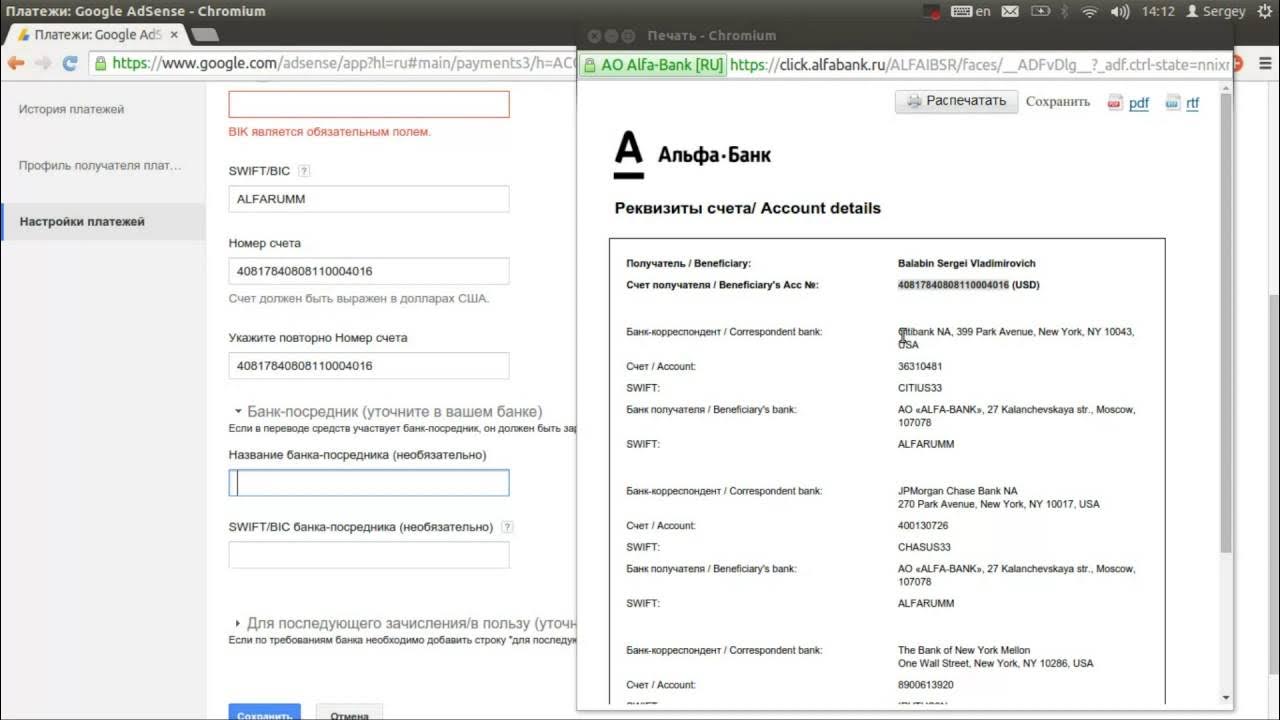This screenshot has width=1280, height=720.
Task: Reload the AdSense page
Action: coord(70,63)
